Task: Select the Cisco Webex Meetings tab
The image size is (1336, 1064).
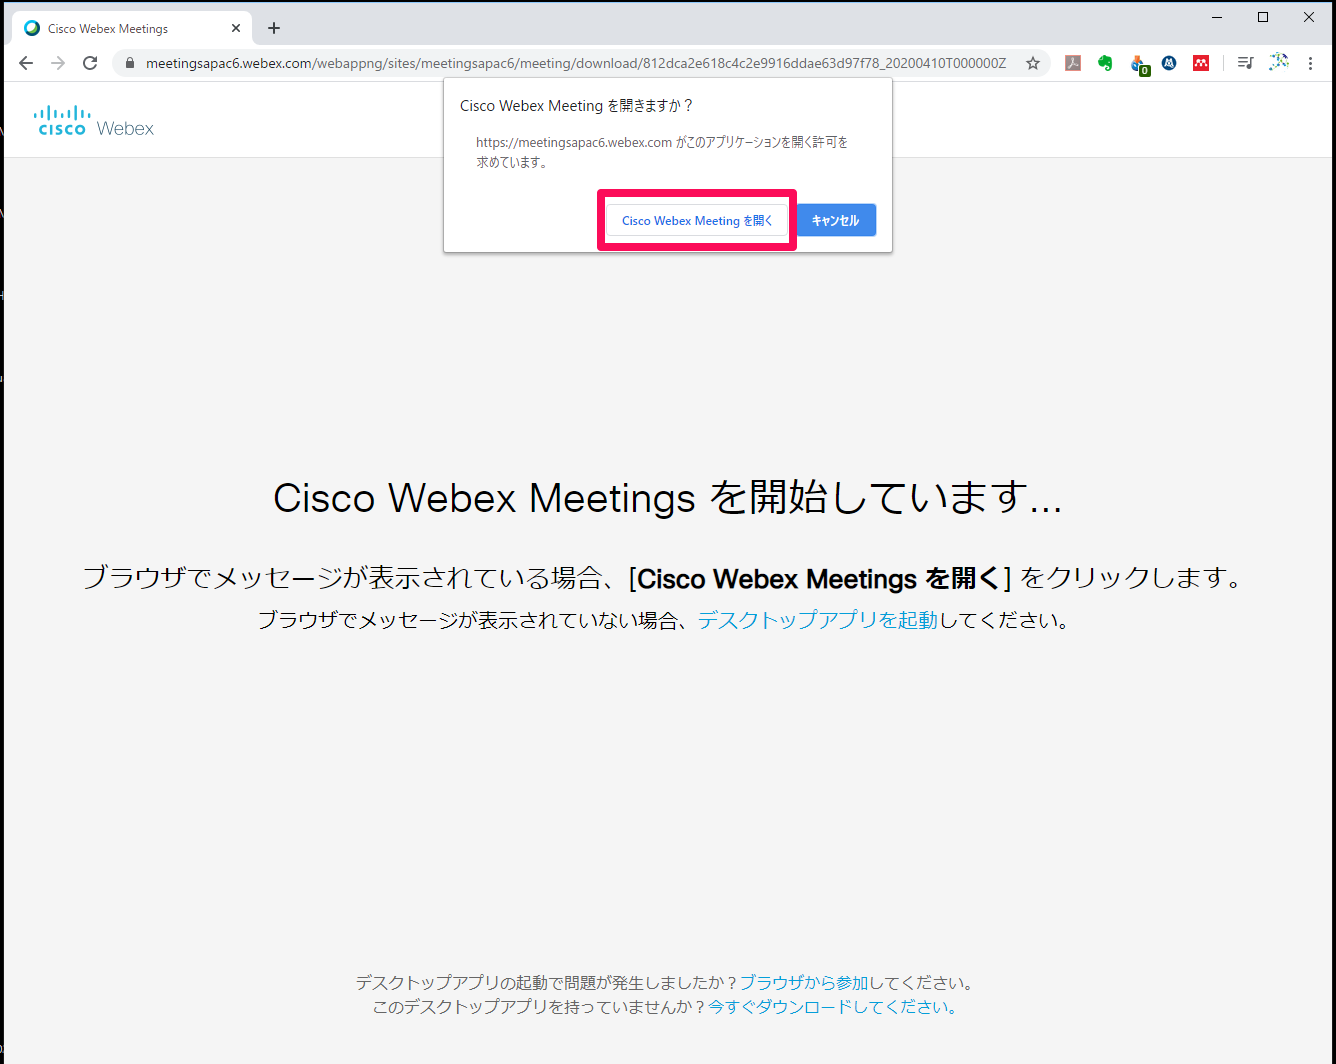Action: 131,28
